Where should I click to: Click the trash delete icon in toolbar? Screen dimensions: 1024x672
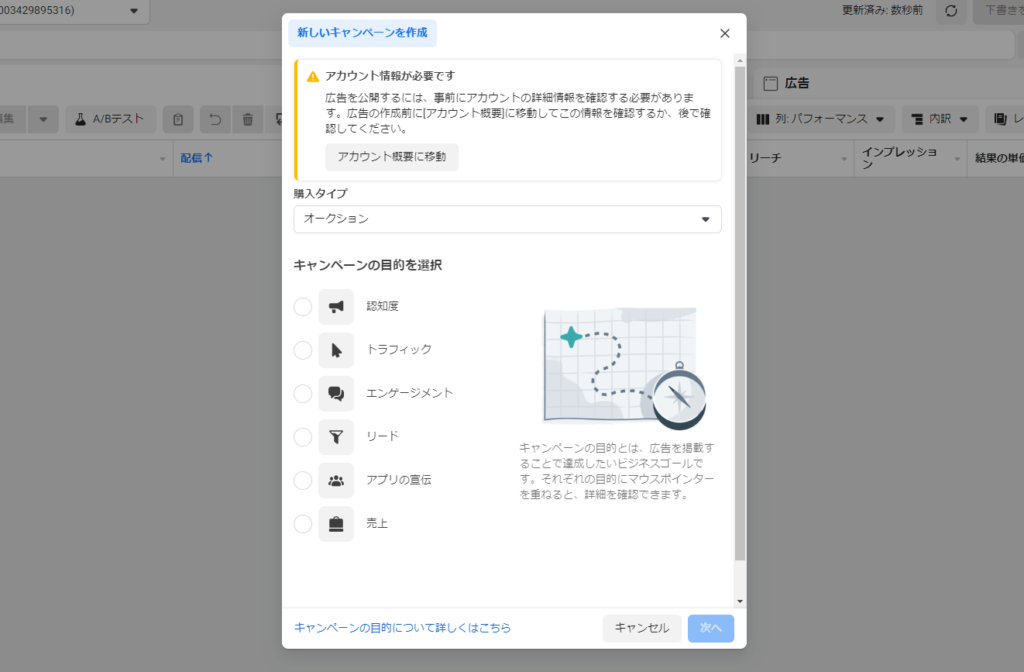pos(248,120)
